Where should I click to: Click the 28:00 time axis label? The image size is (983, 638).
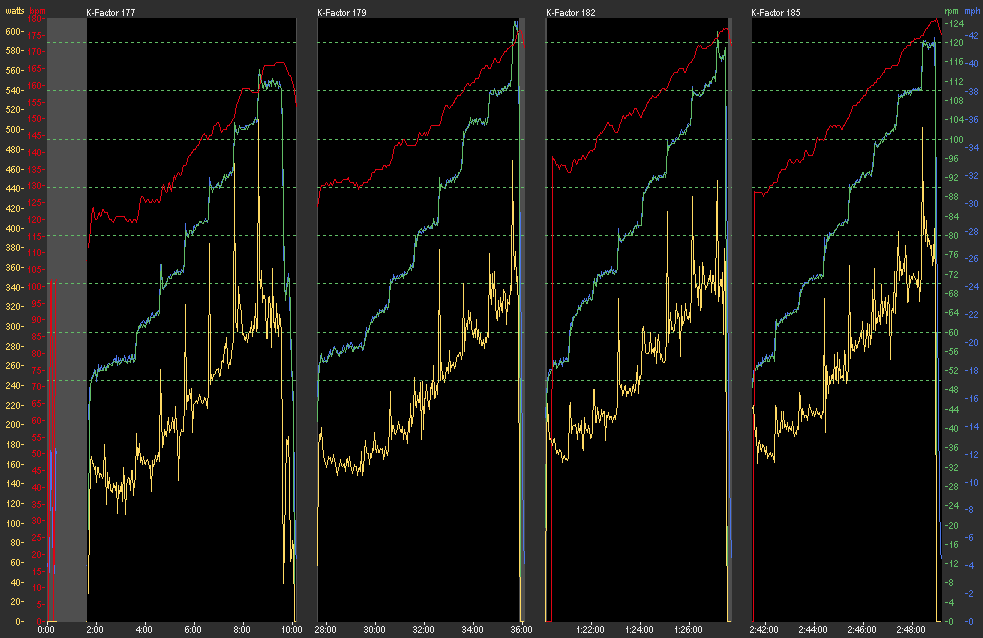click(325, 629)
